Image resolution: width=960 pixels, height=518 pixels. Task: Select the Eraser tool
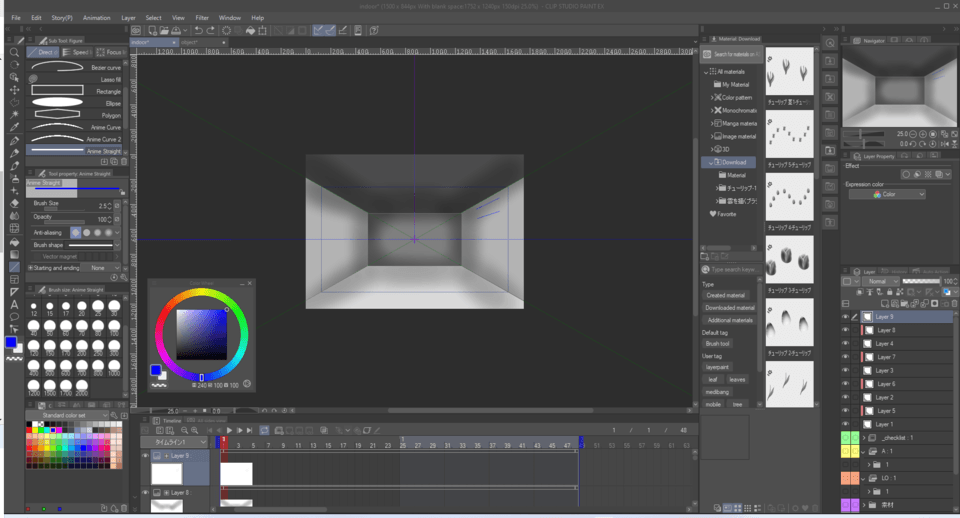pyautogui.click(x=14, y=203)
